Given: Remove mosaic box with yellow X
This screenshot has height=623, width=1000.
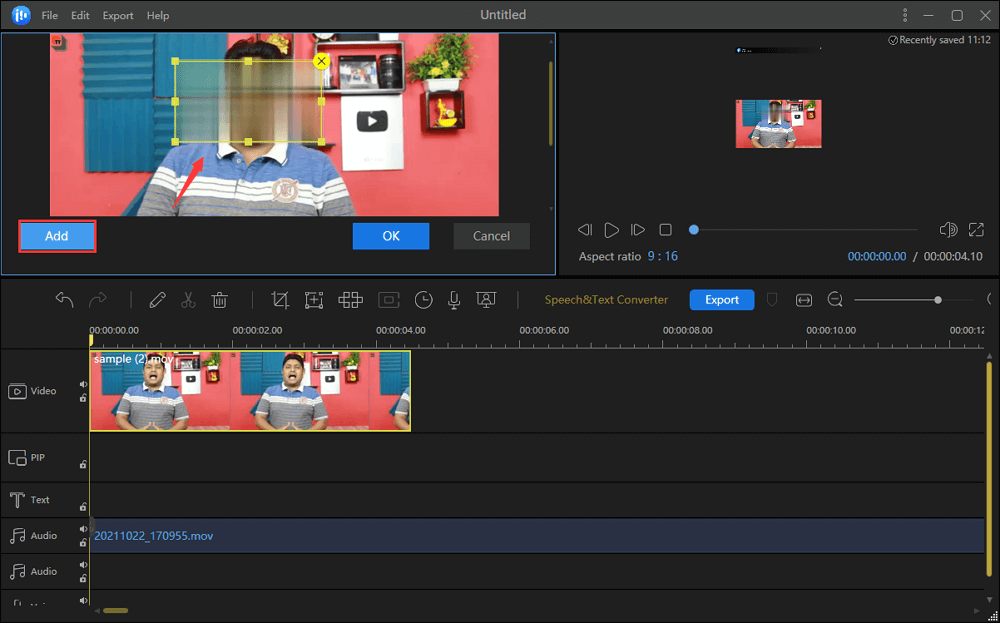Looking at the screenshot, I should 321,61.
